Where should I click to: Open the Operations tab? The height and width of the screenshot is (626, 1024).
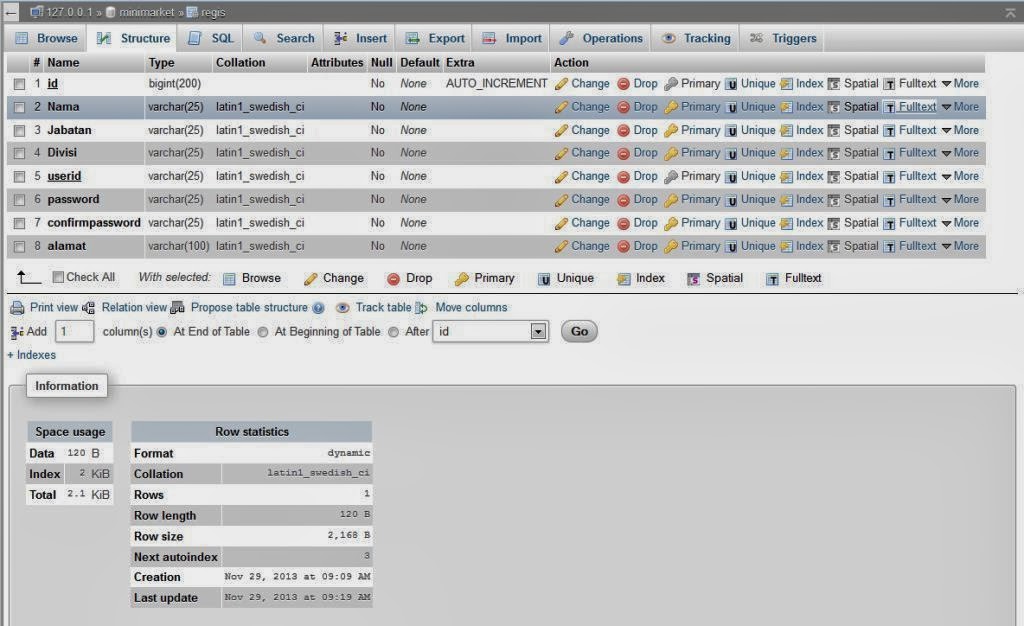coord(601,39)
